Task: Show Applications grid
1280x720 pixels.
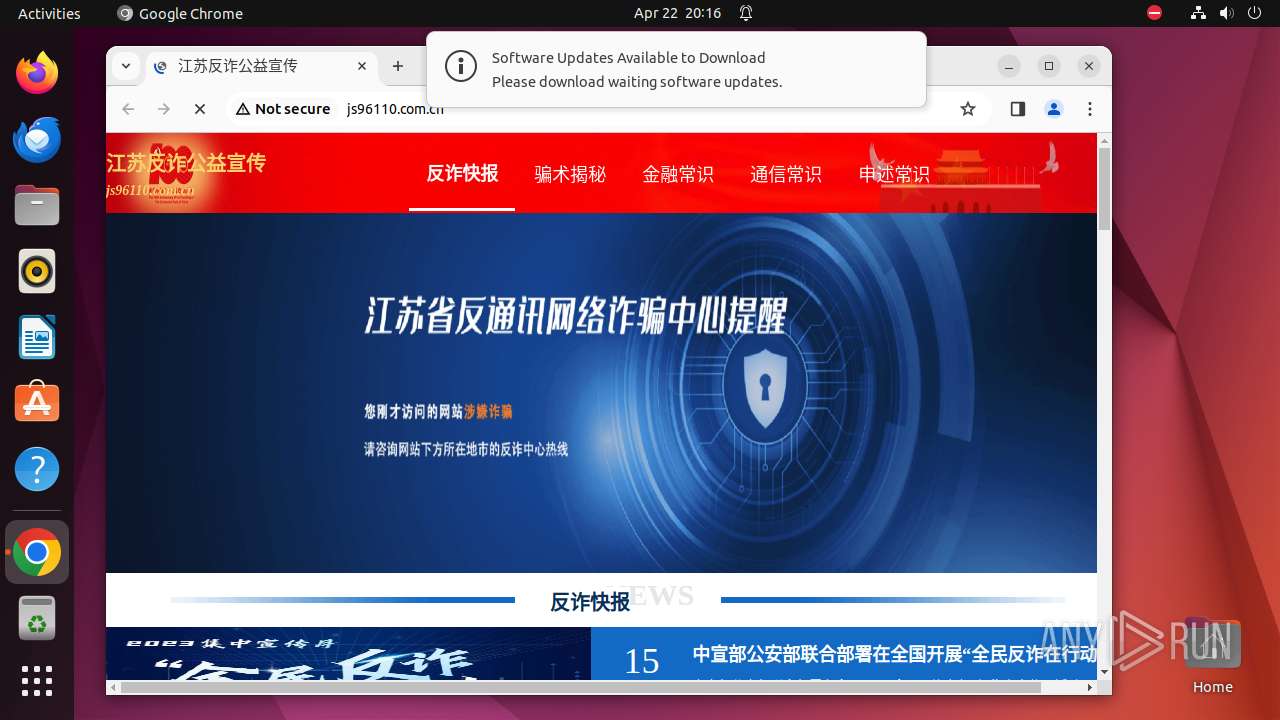Action: 37,680
